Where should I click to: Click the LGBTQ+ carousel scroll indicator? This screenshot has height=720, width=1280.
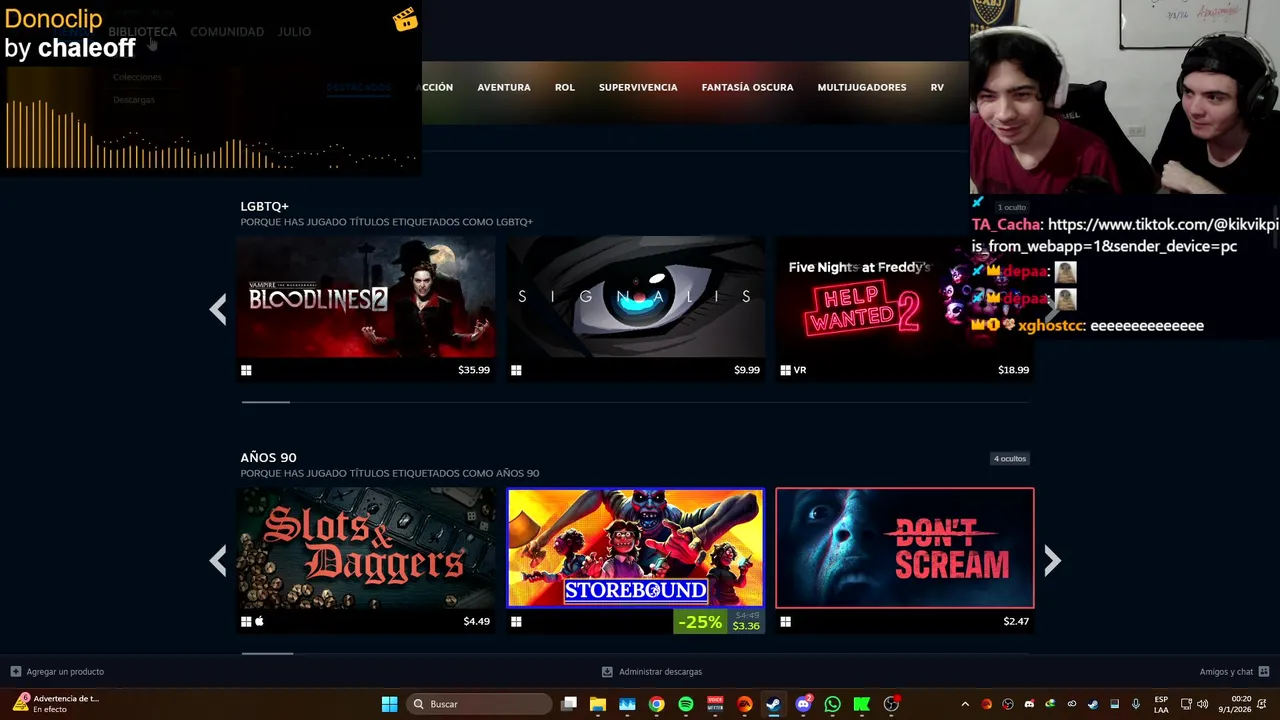point(266,402)
